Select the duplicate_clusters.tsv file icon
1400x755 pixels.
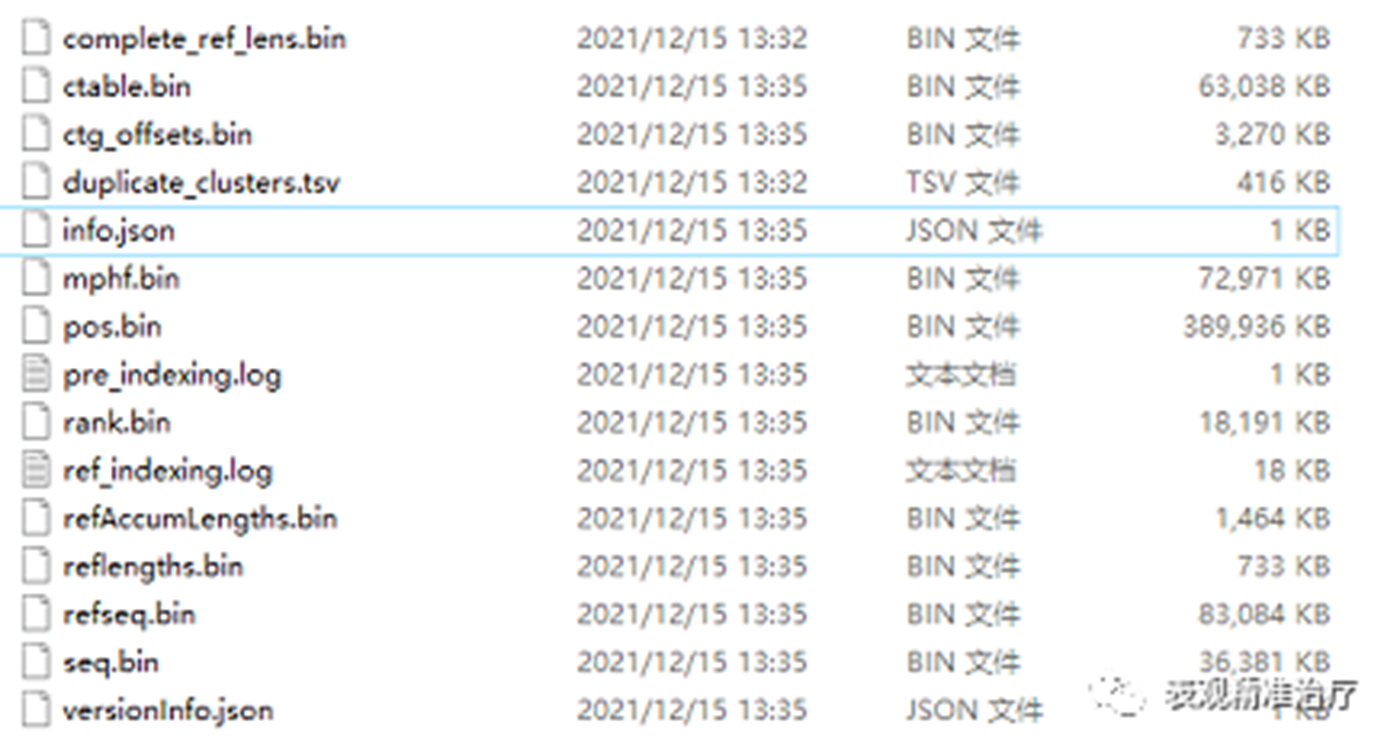tap(36, 183)
